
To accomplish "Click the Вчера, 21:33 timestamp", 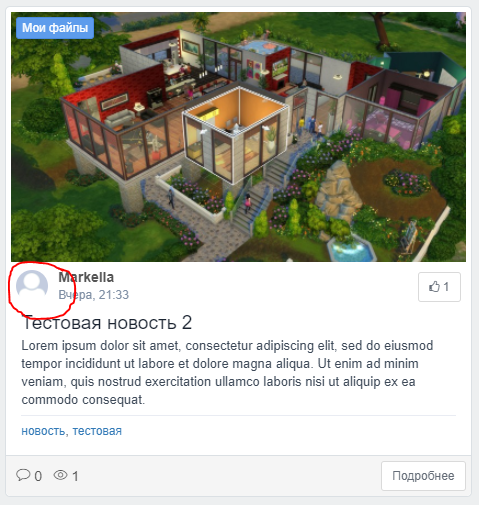I will [x=94, y=295].
